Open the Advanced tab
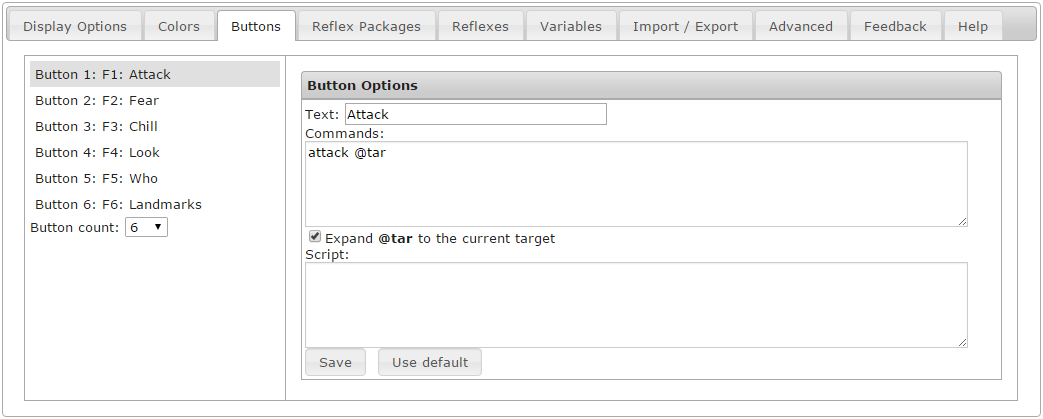The width and height of the screenshot is (1043, 419). pos(800,27)
